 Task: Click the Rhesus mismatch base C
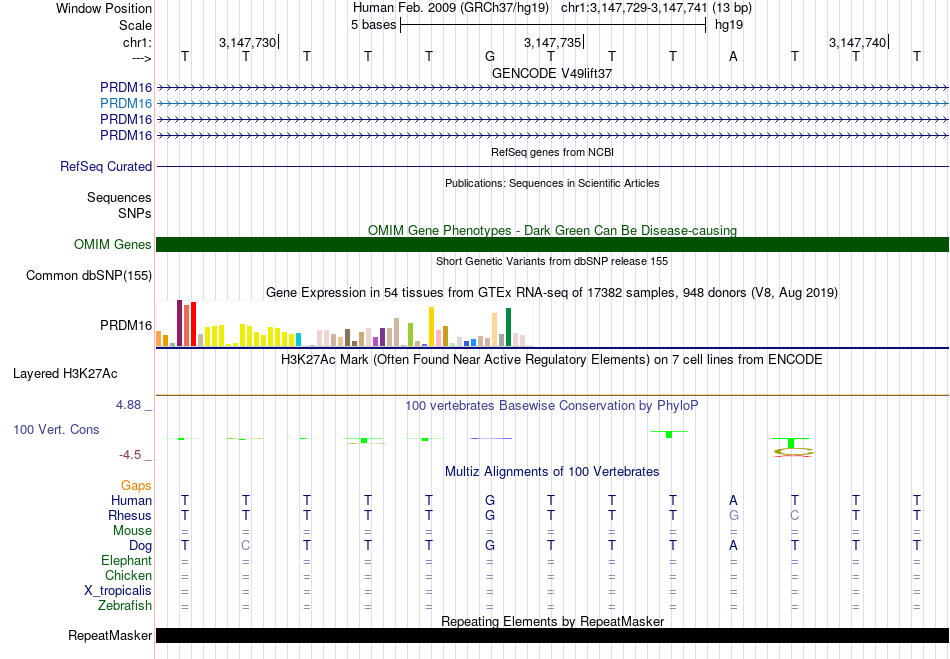pyautogui.click(x=795, y=515)
